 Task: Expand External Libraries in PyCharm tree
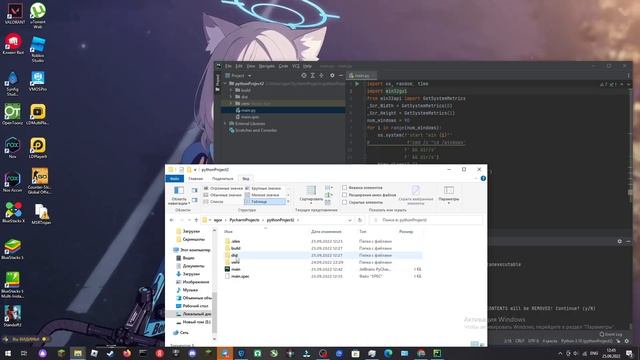pyautogui.click(x=225, y=123)
